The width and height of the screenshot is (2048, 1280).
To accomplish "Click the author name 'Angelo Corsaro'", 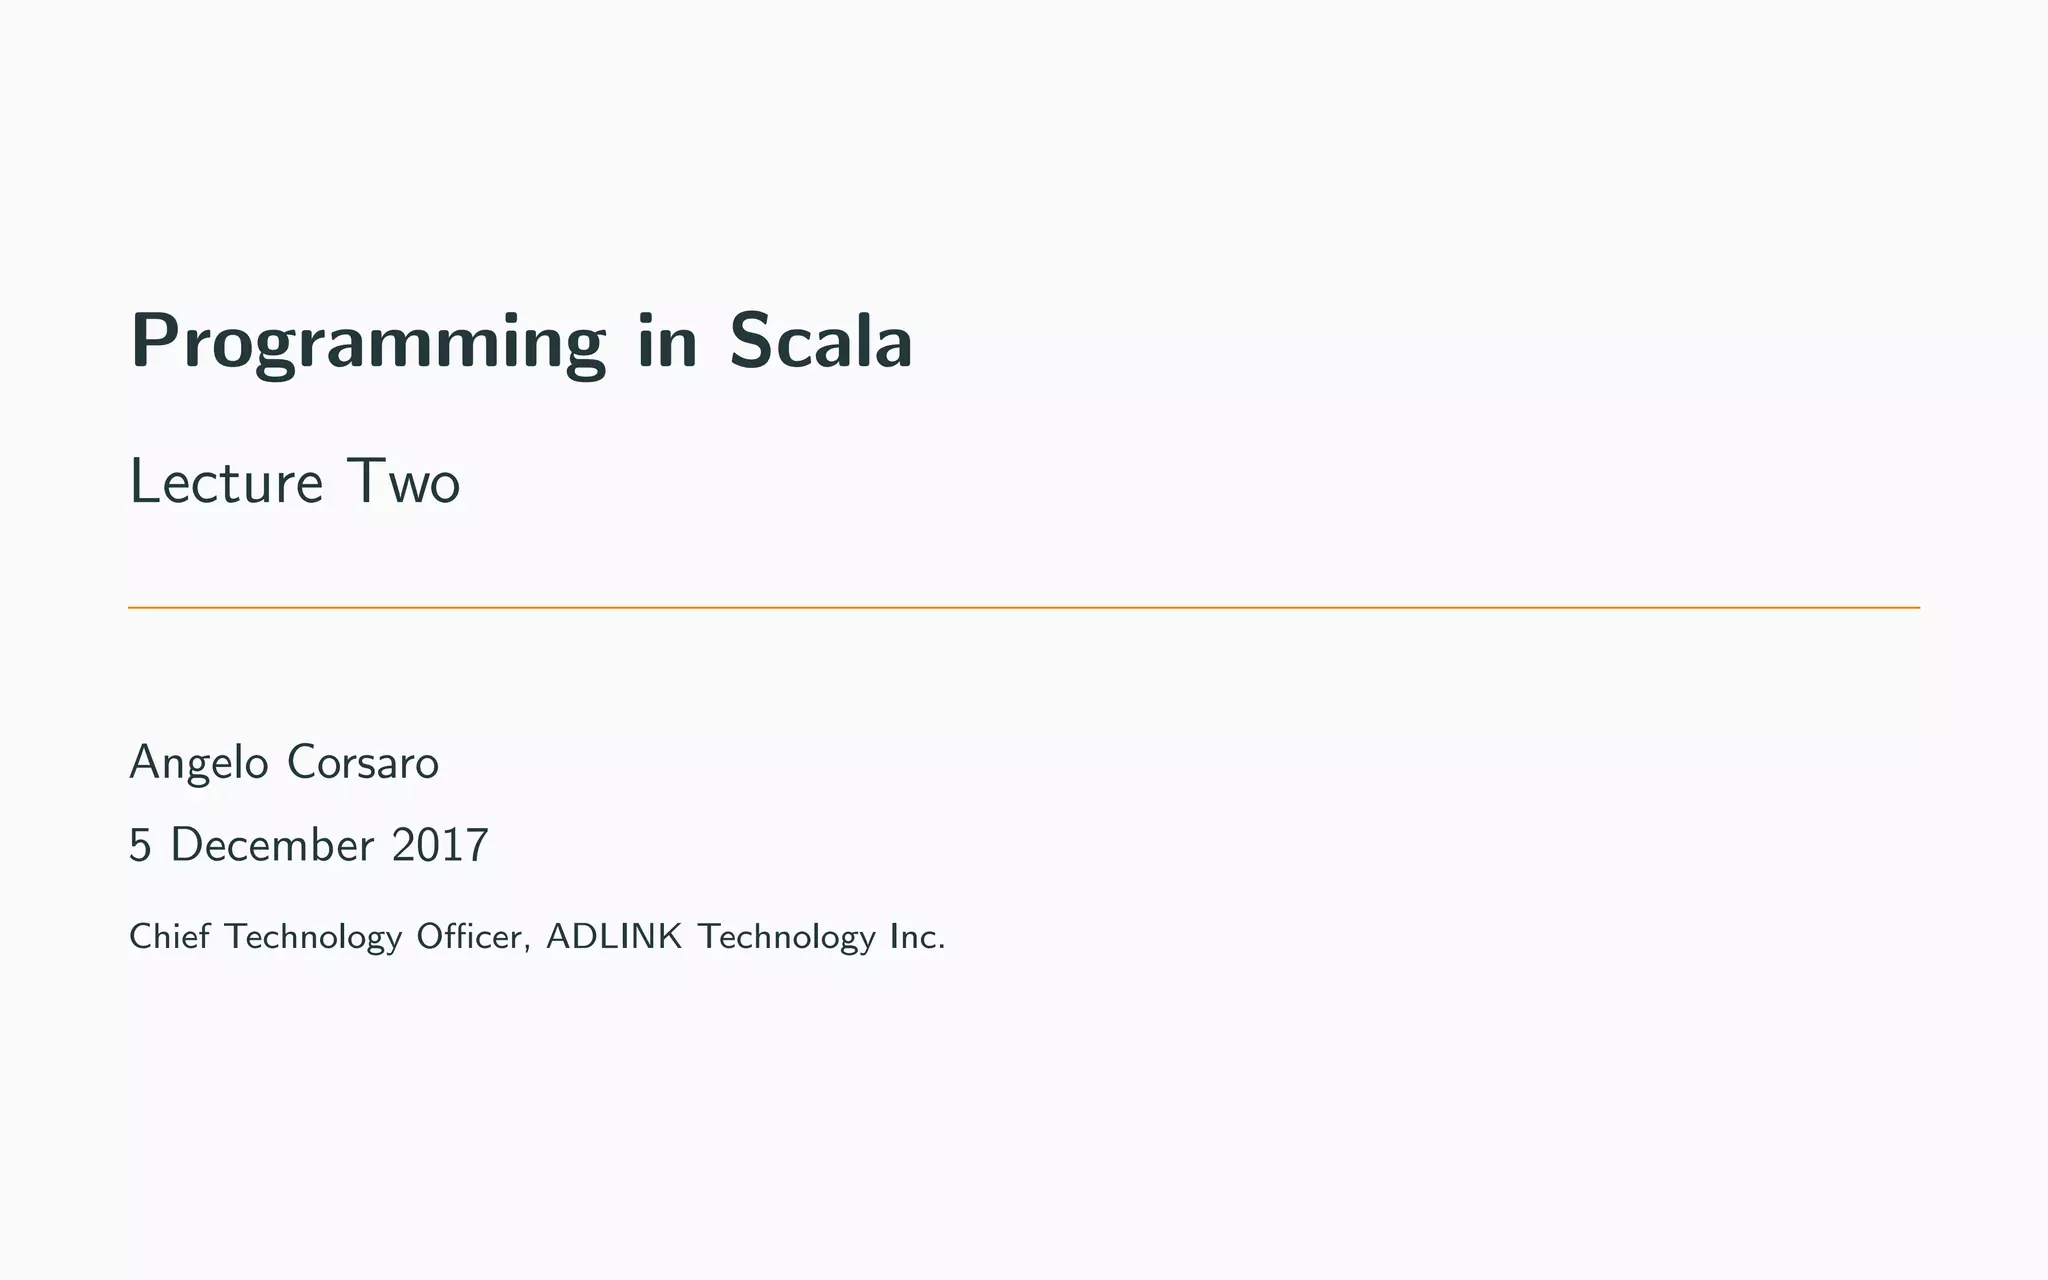I will [x=284, y=763].
